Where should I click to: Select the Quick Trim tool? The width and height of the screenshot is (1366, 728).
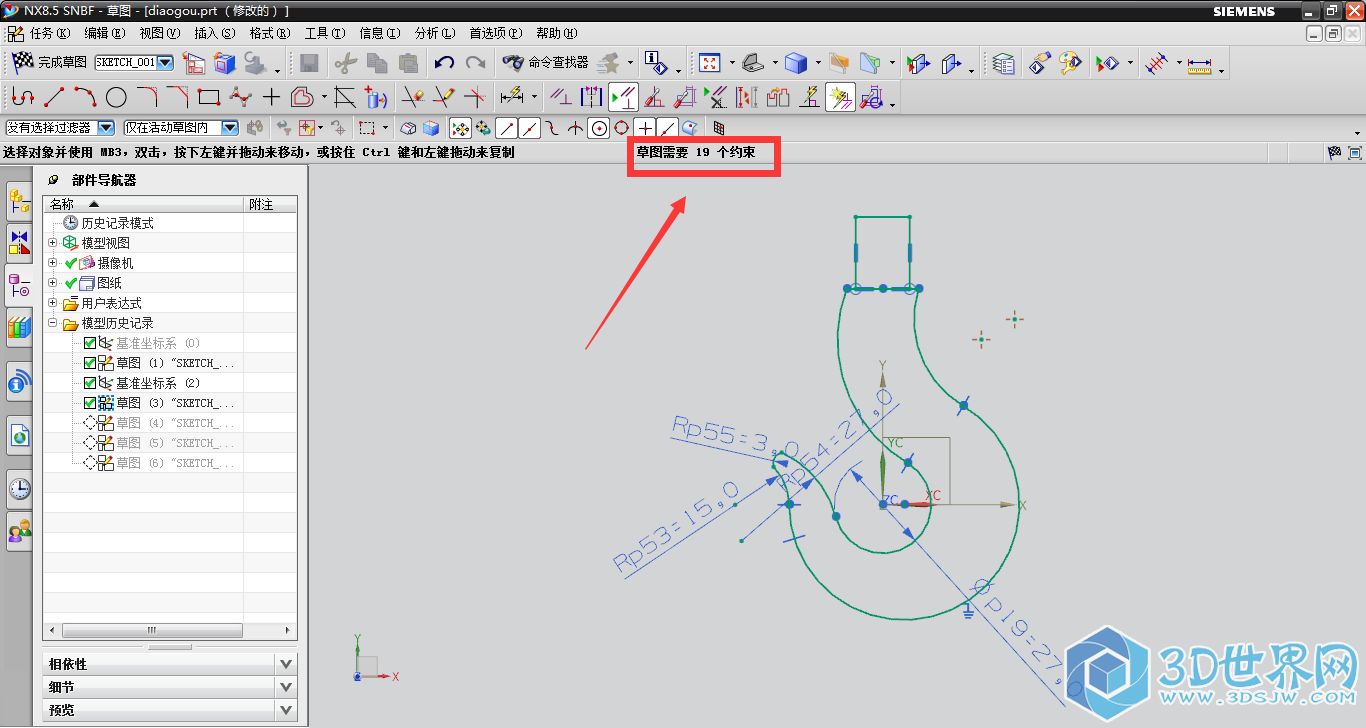(x=412, y=97)
